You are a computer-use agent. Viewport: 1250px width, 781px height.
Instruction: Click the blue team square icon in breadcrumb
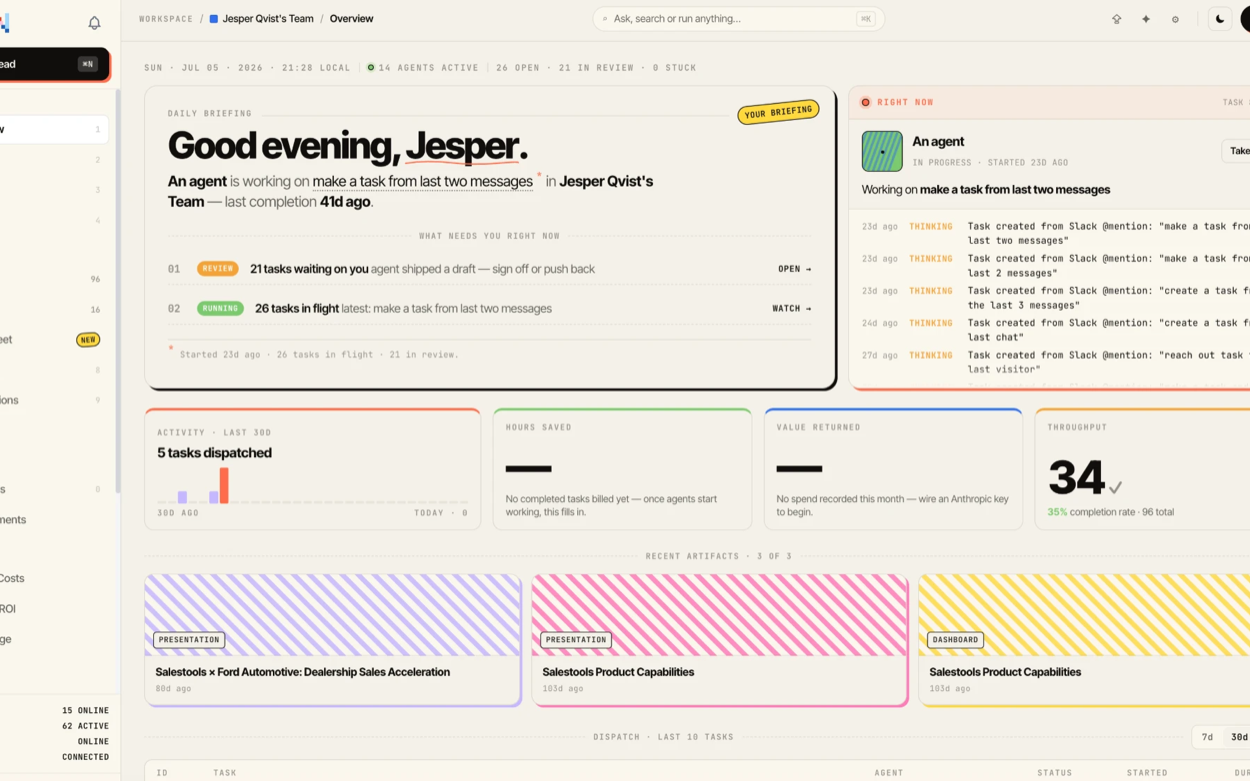tap(213, 19)
